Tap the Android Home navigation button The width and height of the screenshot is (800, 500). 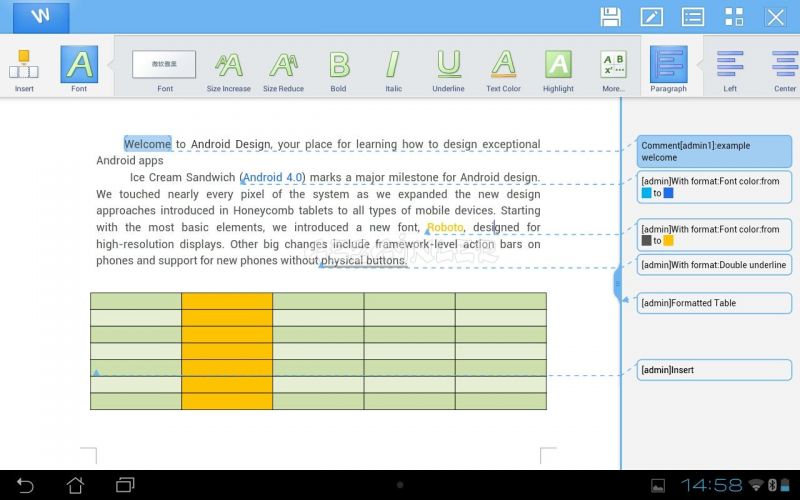75,485
